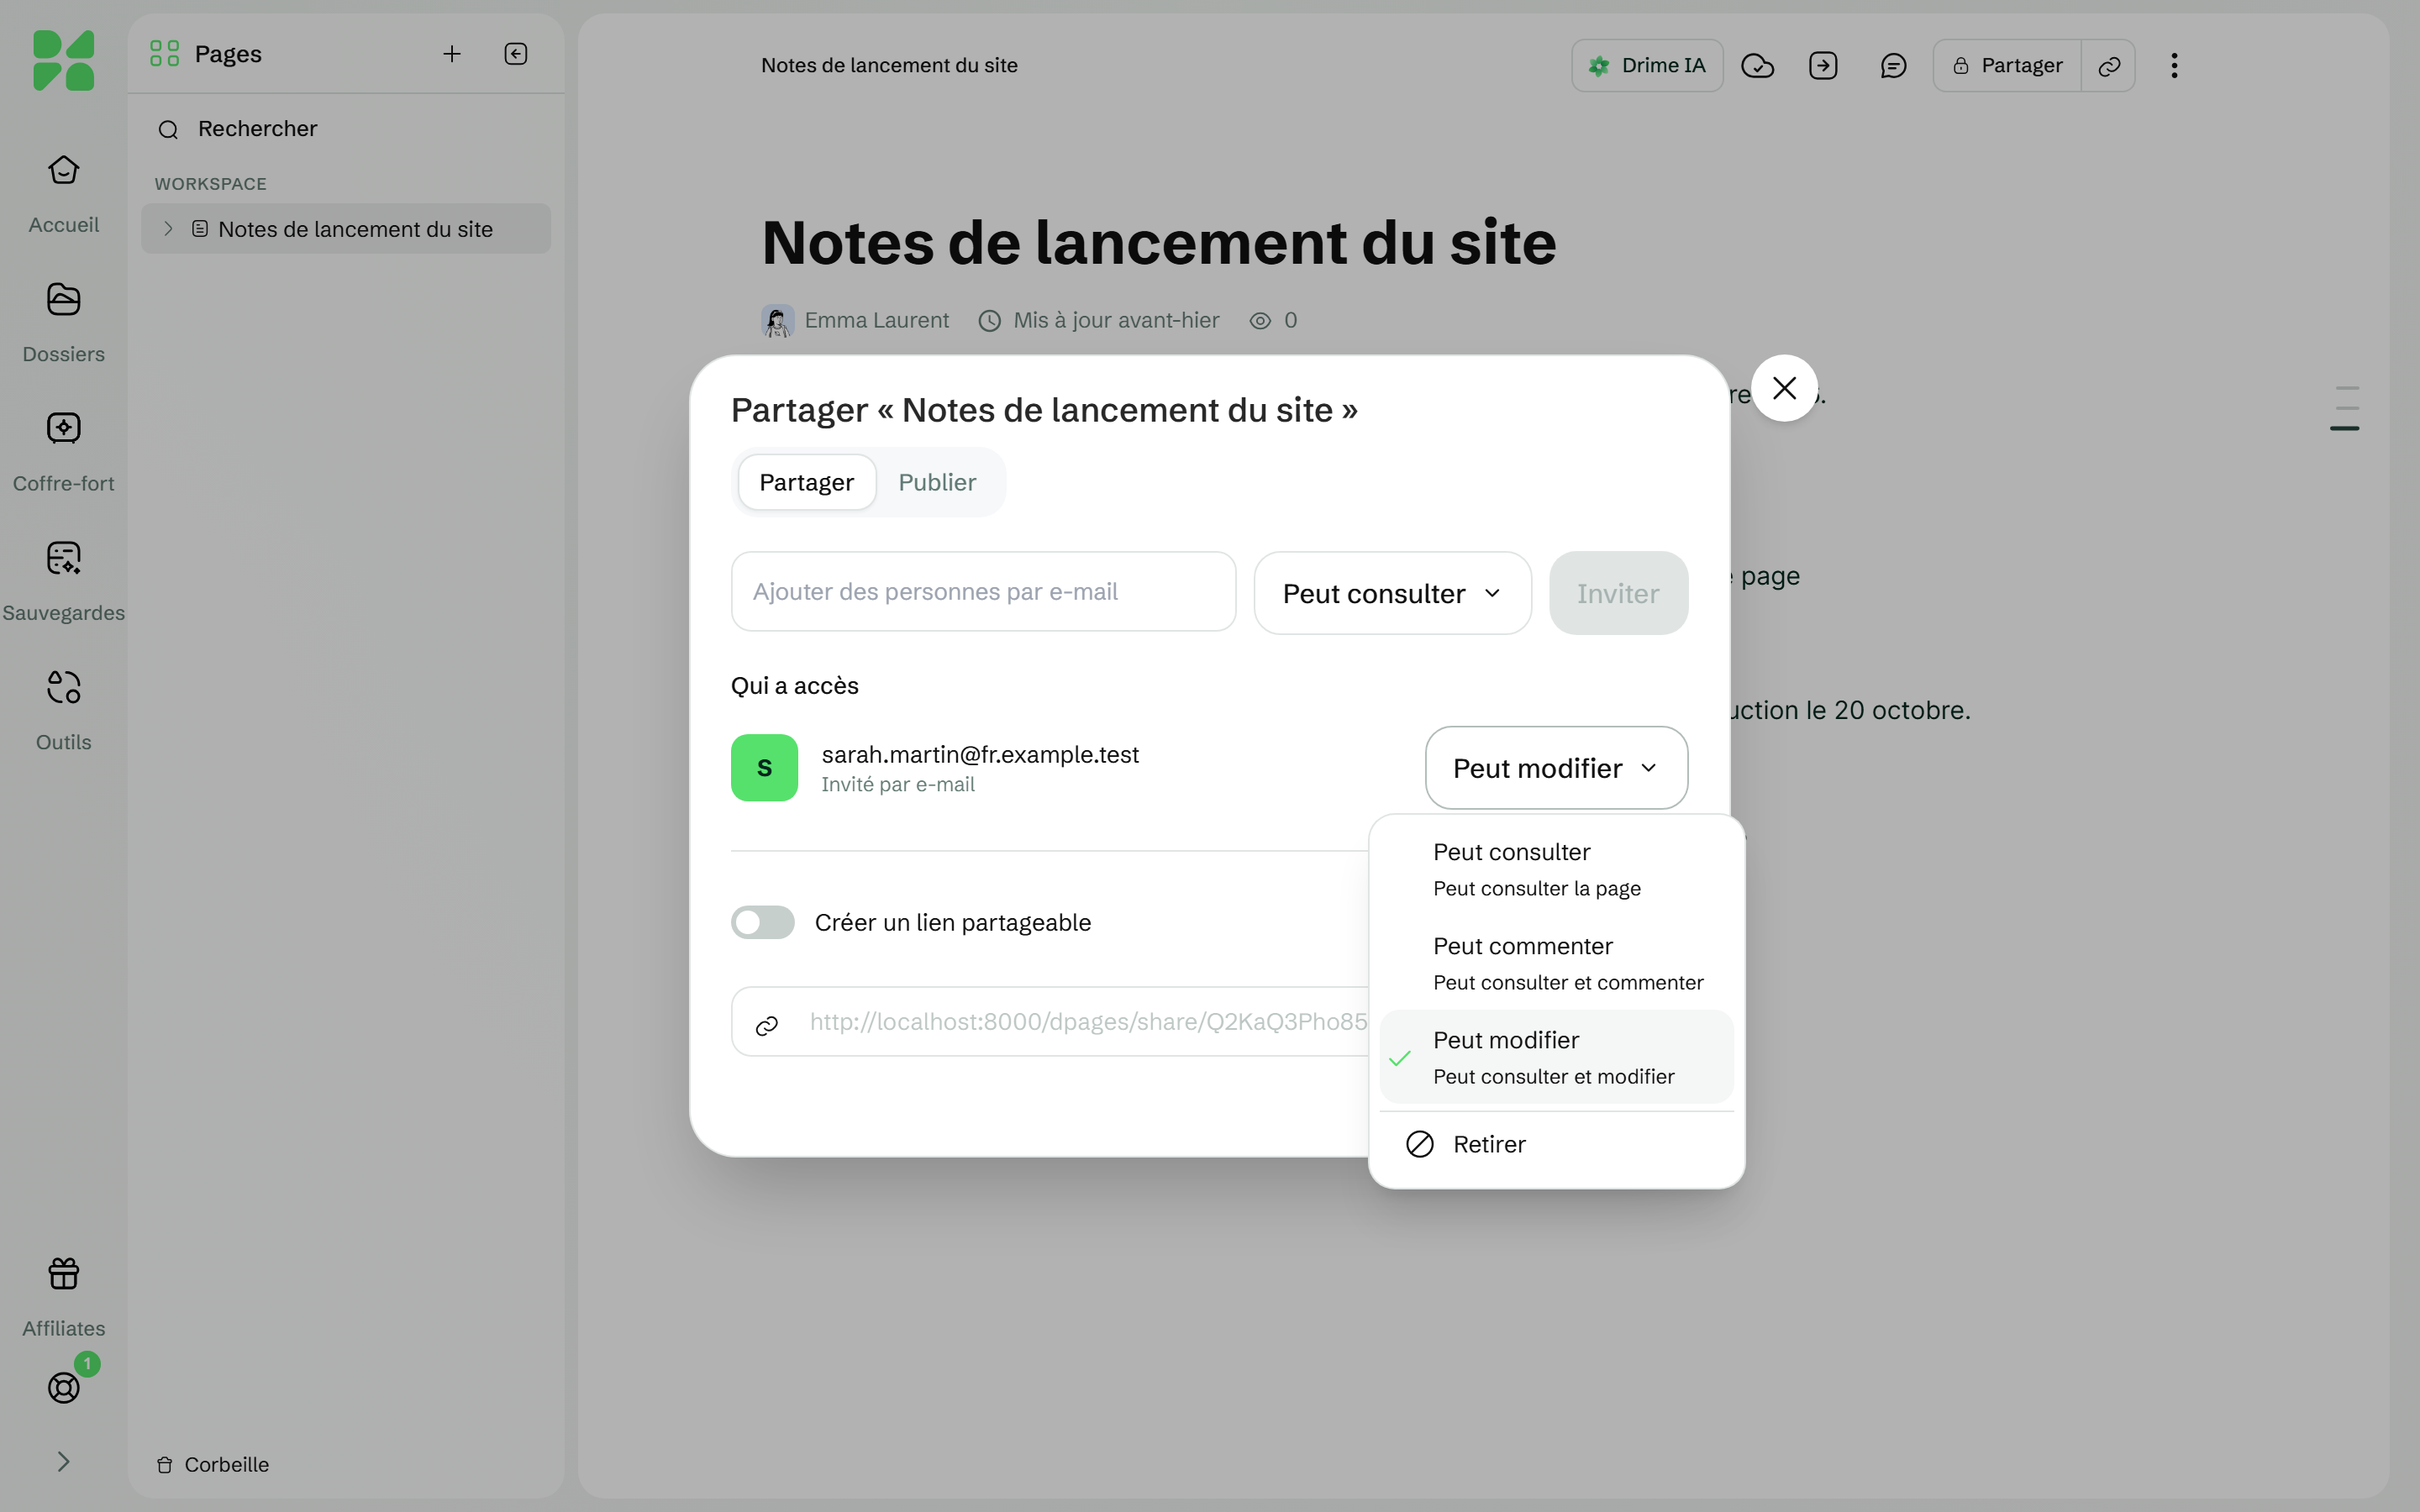Image resolution: width=2420 pixels, height=1512 pixels.
Task: Click the export arrow icon in toolbar
Action: 1823,66
